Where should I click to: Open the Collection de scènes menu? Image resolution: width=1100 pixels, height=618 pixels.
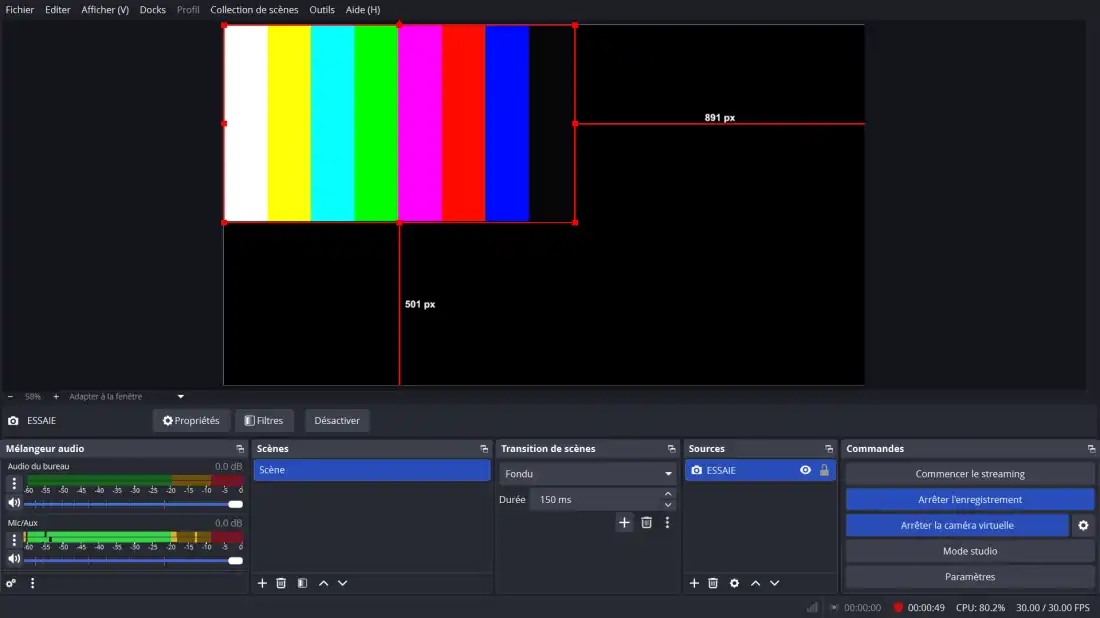[x=254, y=10]
